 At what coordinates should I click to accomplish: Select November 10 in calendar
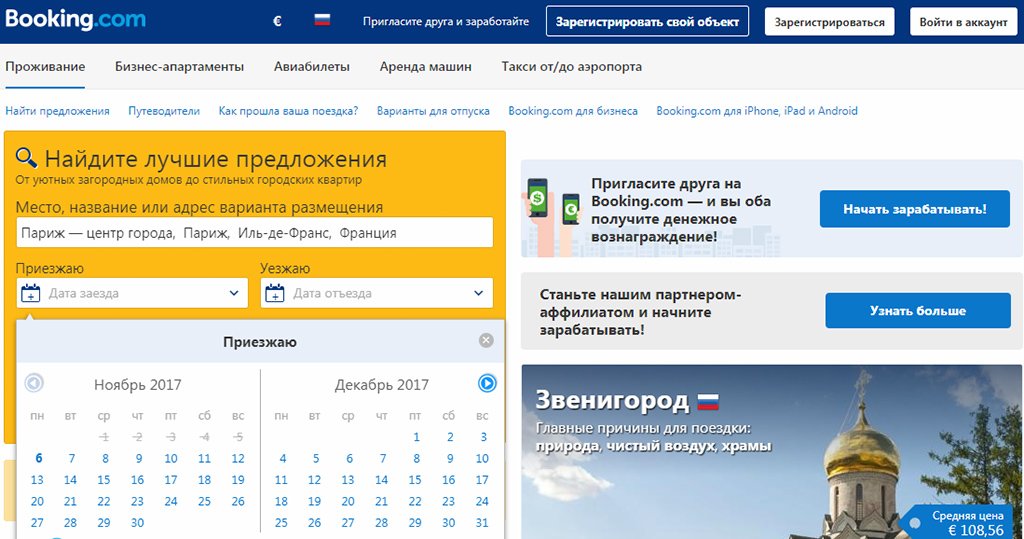171,459
